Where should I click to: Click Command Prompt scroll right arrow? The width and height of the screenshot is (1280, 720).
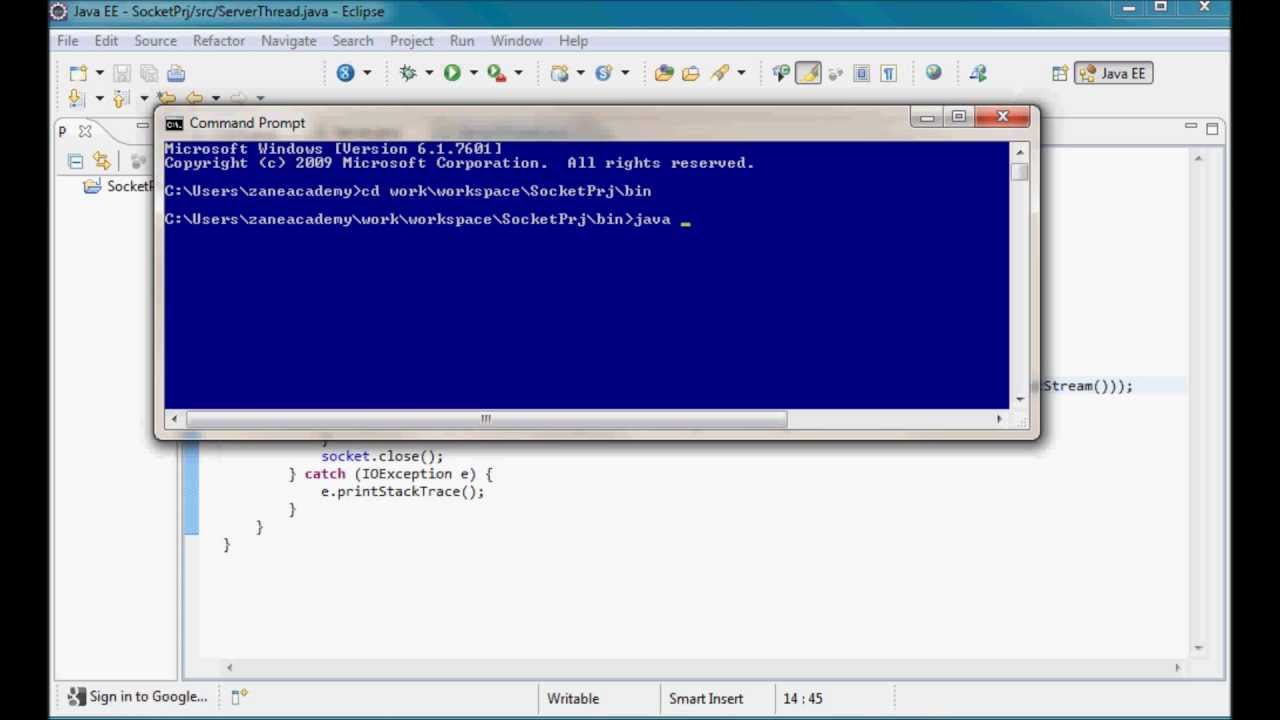(x=999, y=419)
